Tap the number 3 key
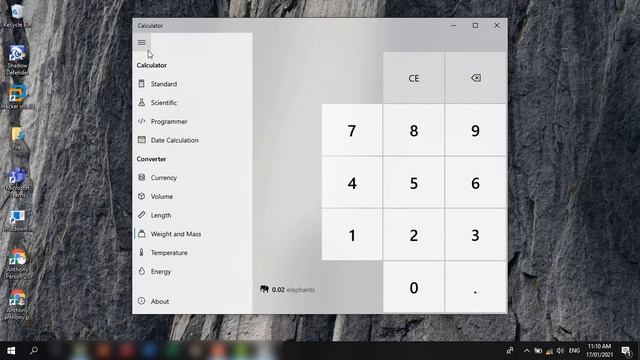 476,235
